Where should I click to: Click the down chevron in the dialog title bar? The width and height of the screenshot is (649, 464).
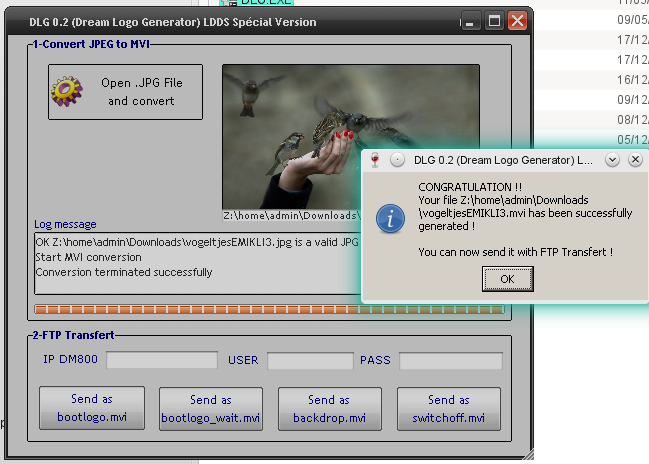tap(612, 160)
